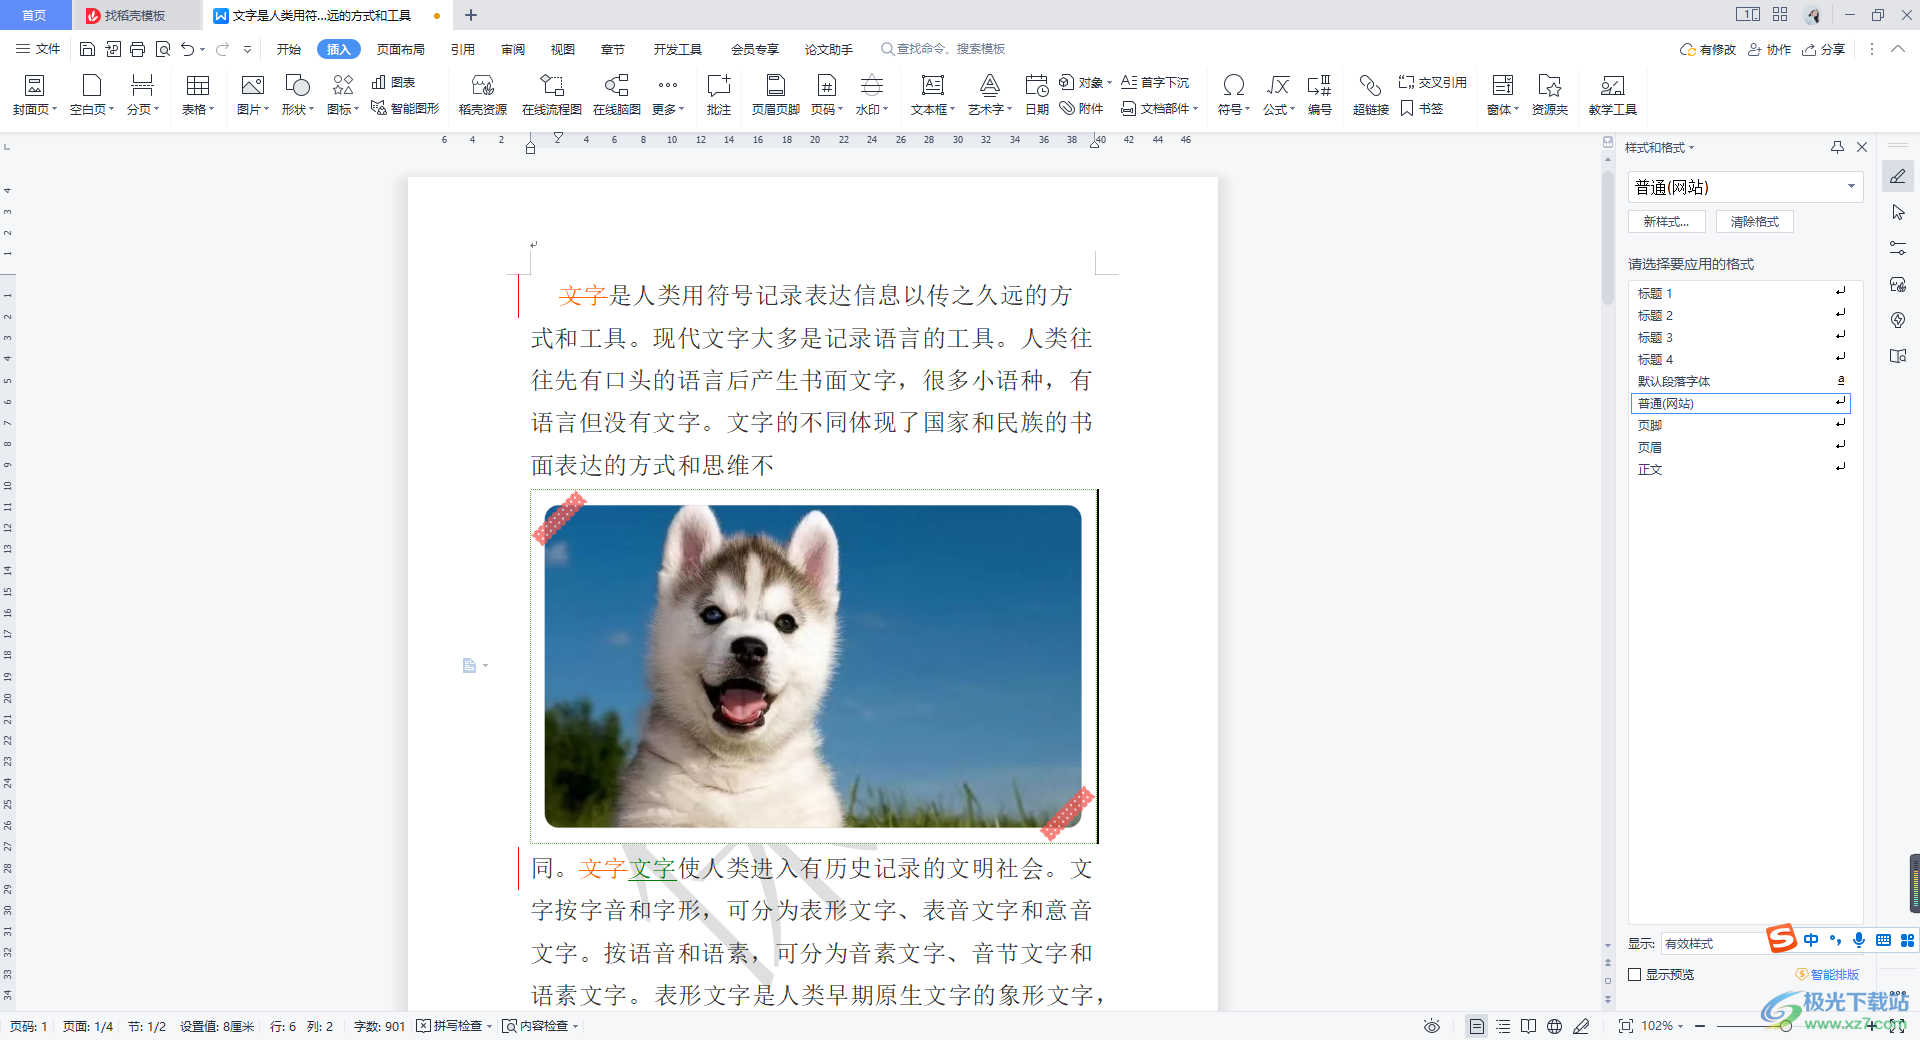1920x1040 pixels.
Task: Insert a cover page via 封面页
Action: (x=35, y=95)
